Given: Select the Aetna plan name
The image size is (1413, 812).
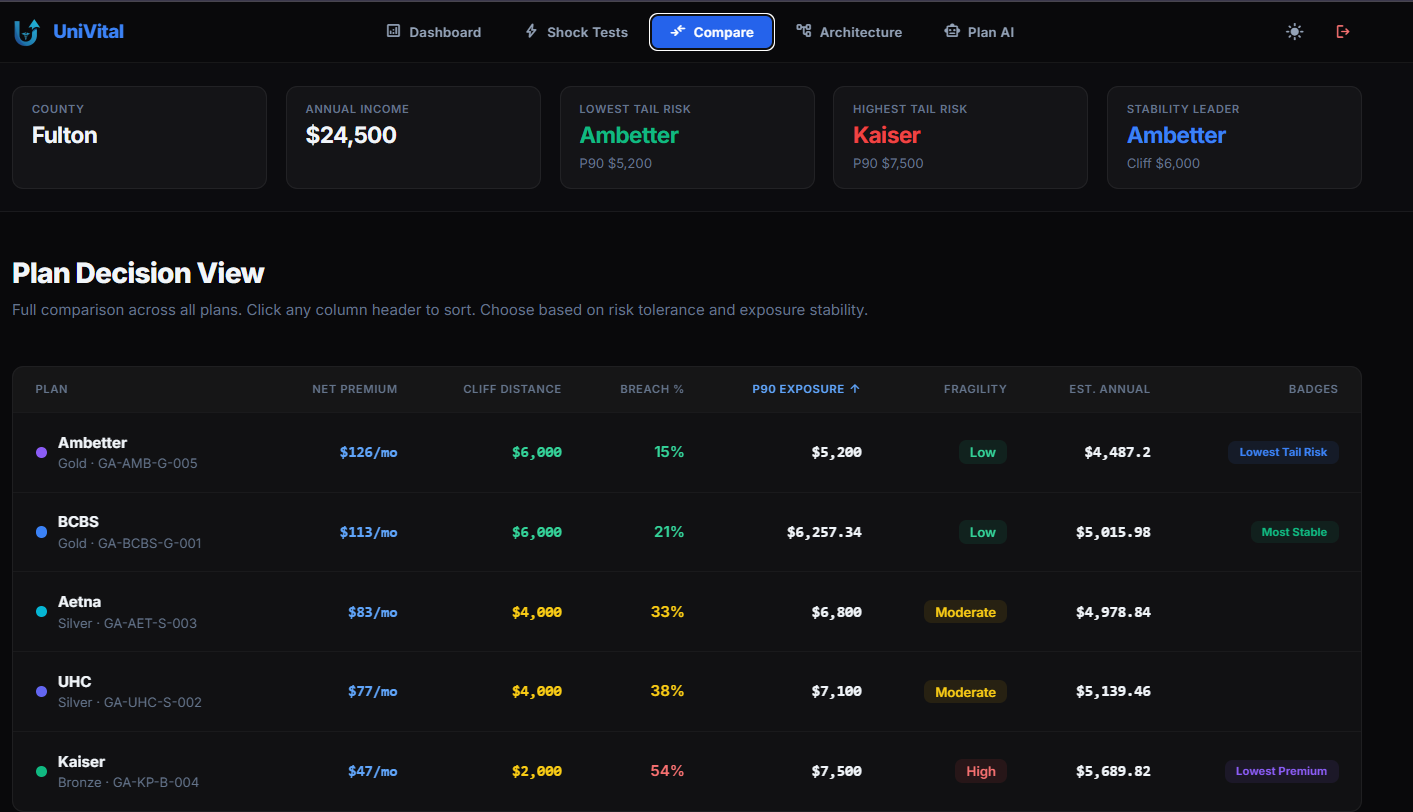Looking at the screenshot, I should point(79,602).
